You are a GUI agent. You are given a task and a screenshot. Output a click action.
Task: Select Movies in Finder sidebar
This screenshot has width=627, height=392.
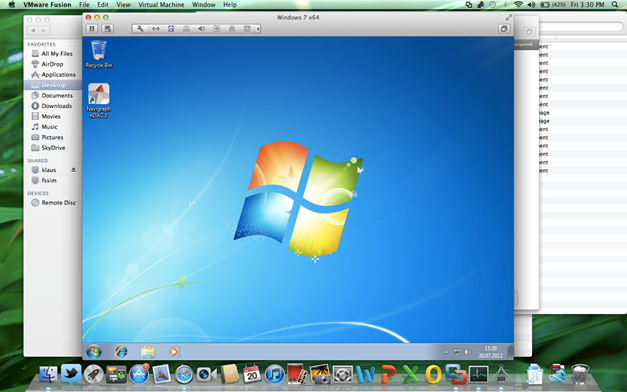[x=53, y=116]
